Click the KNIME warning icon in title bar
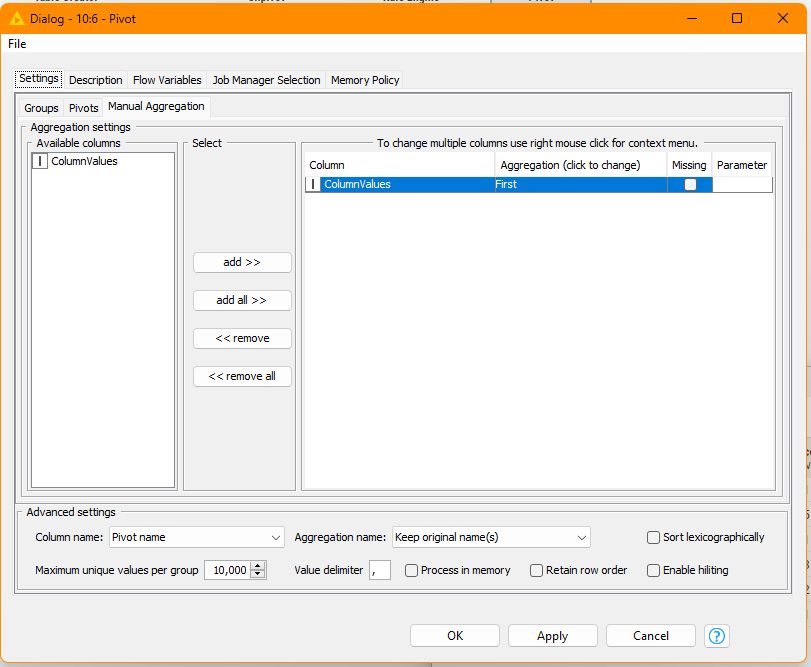The width and height of the screenshot is (811, 667). [17, 18]
